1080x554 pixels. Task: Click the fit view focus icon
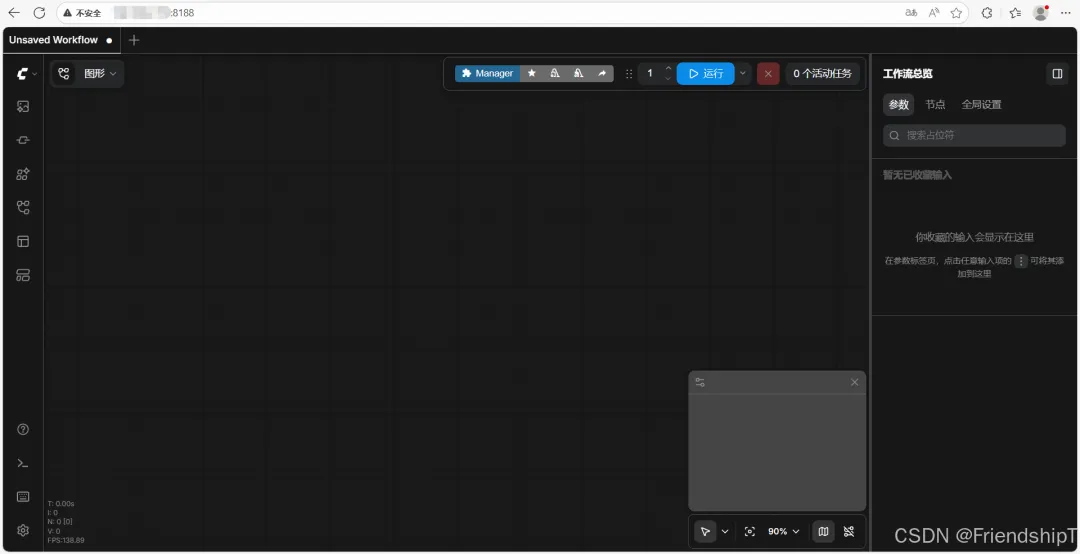(750, 531)
